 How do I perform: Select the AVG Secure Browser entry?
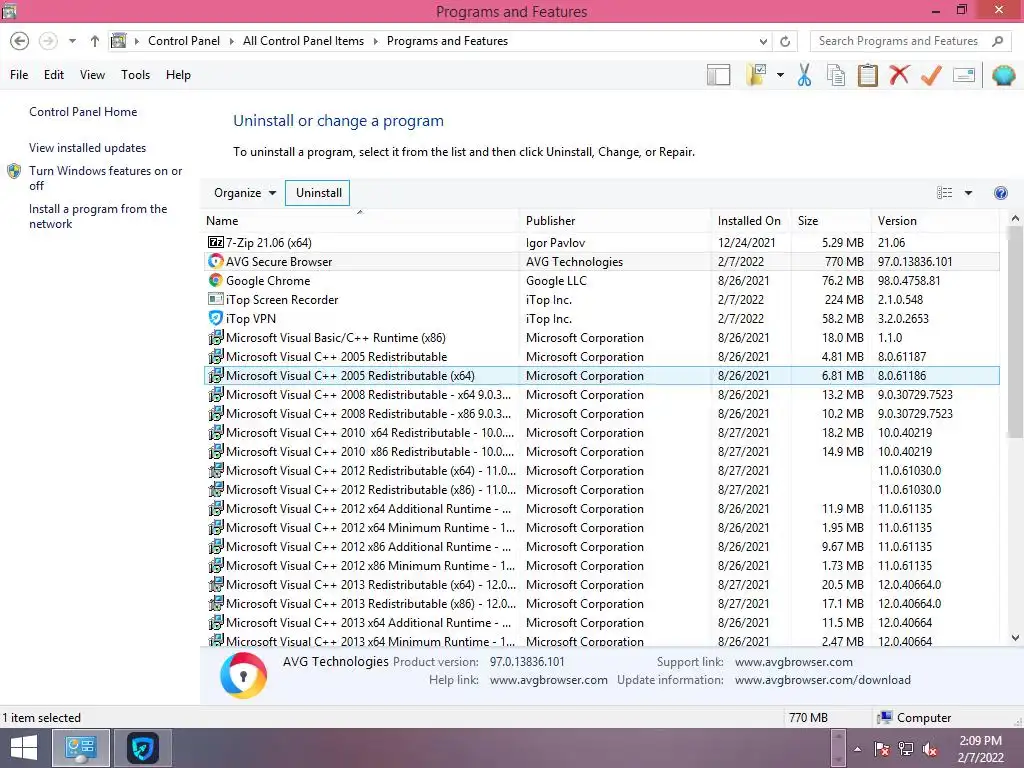(x=601, y=261)
